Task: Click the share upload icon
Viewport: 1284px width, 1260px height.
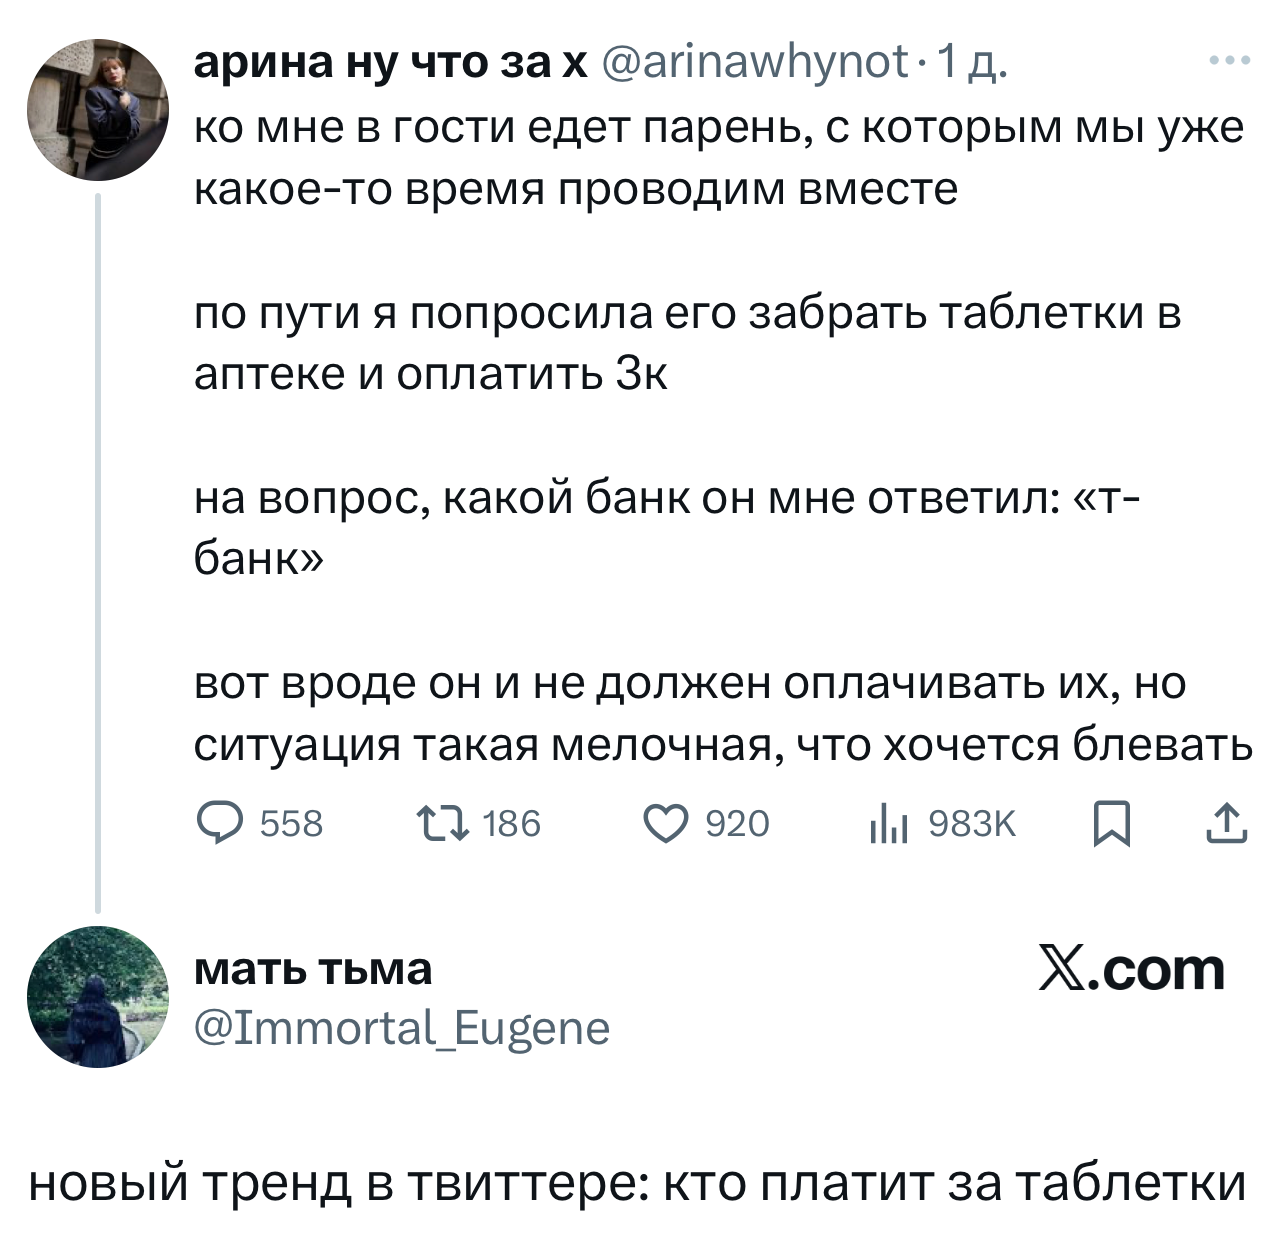Action: tap(1227, 824)
